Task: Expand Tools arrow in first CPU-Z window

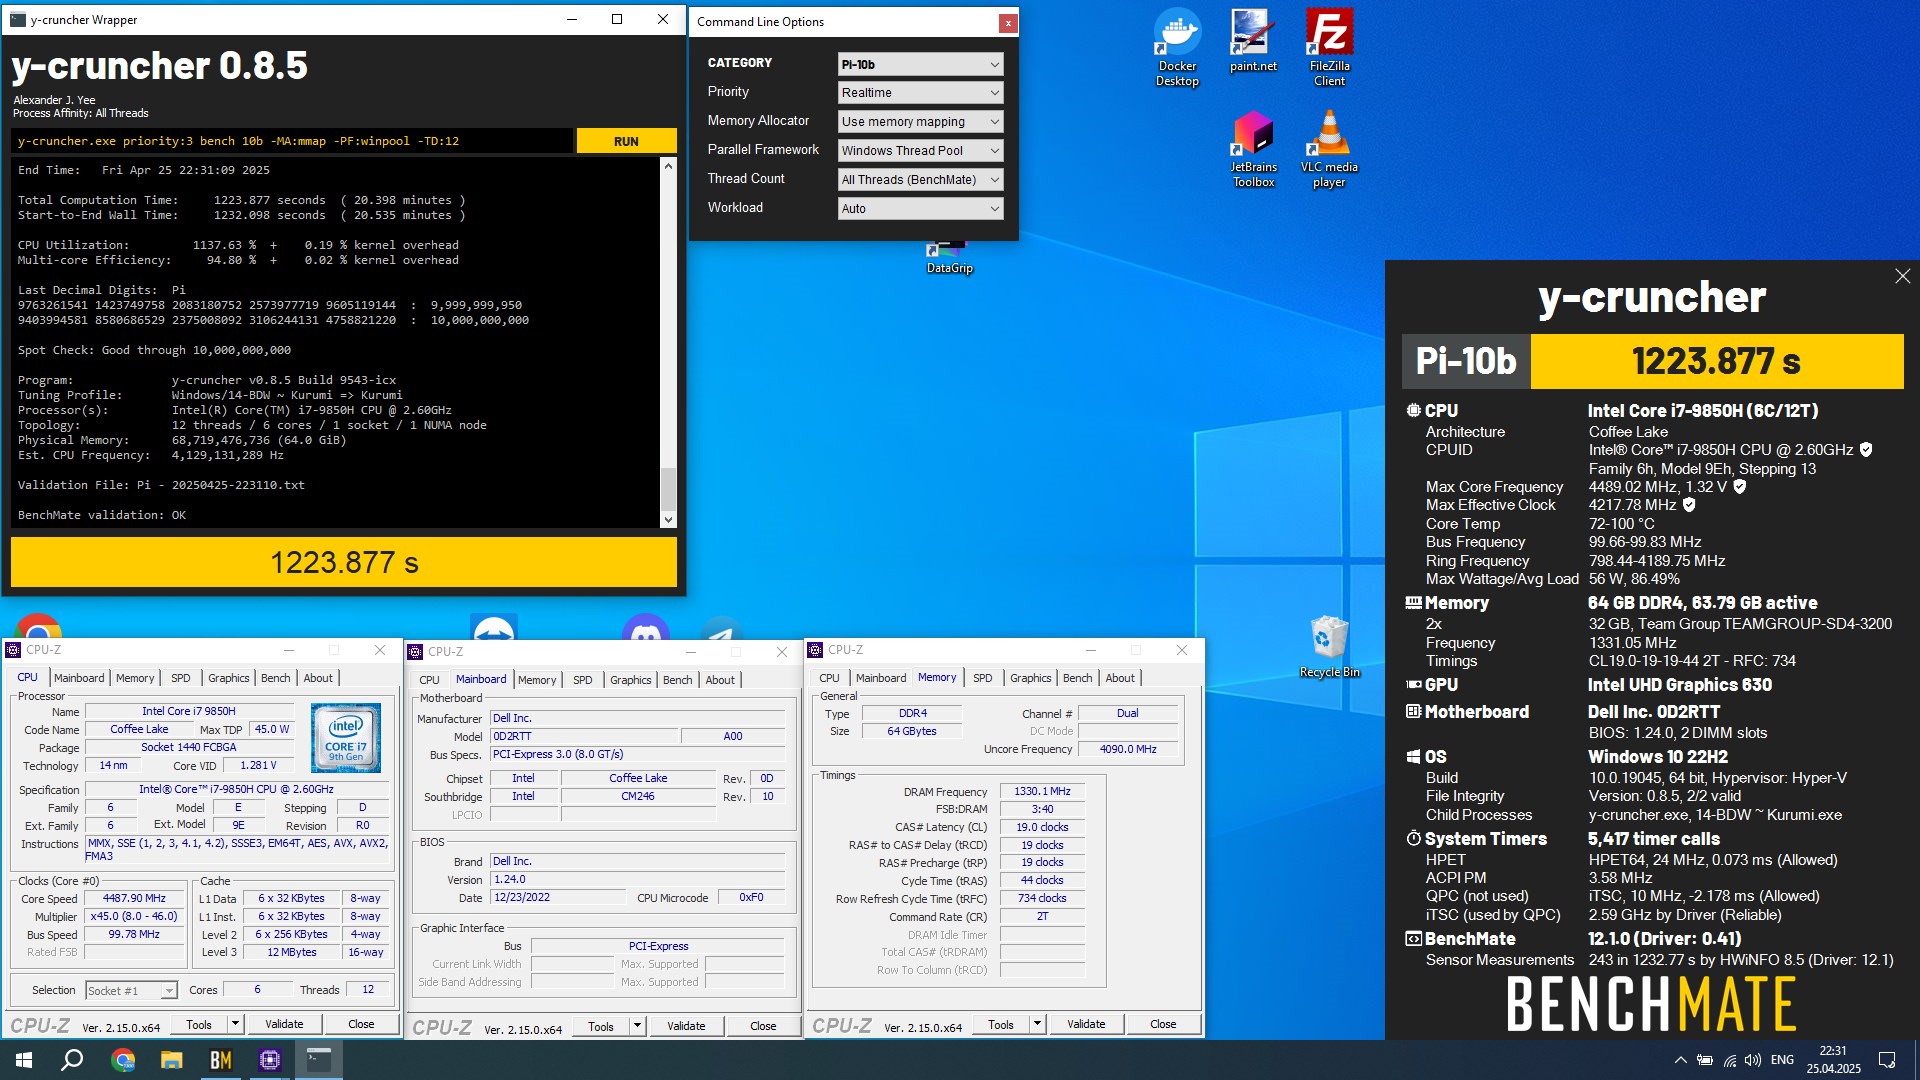Action: coord(235,1024)
